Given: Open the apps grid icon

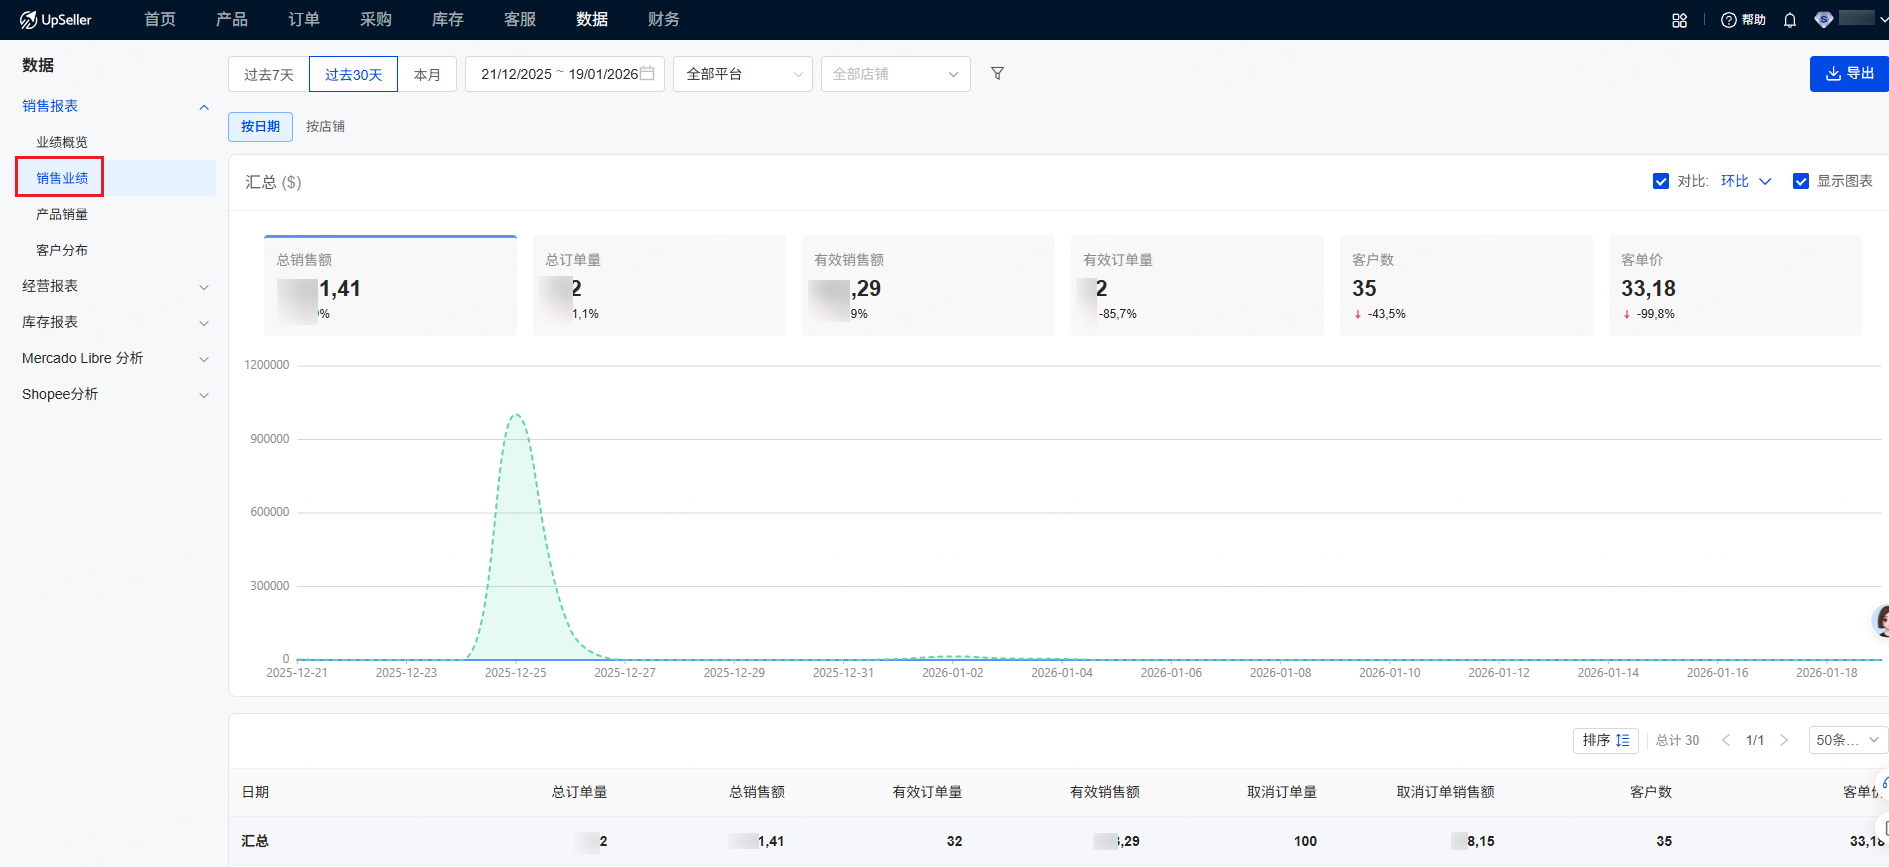Looking at the screenshot, I should [x=1679, y=20].
